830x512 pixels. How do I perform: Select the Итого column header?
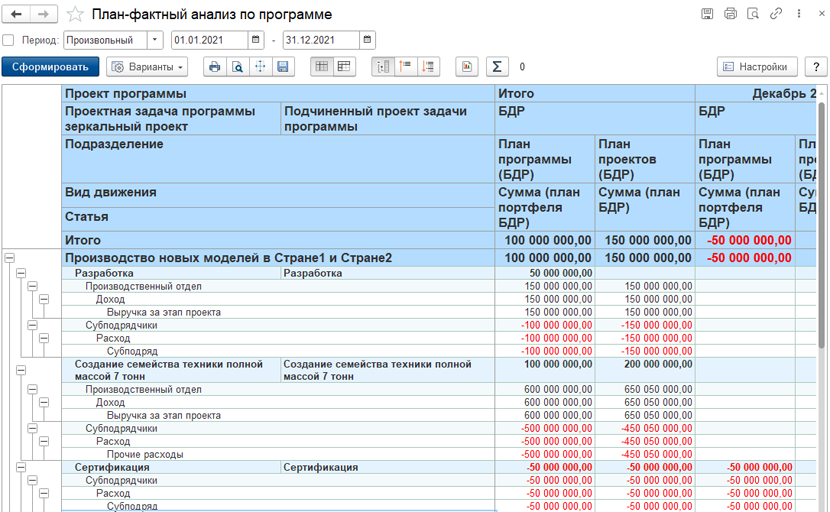point(595,94)
